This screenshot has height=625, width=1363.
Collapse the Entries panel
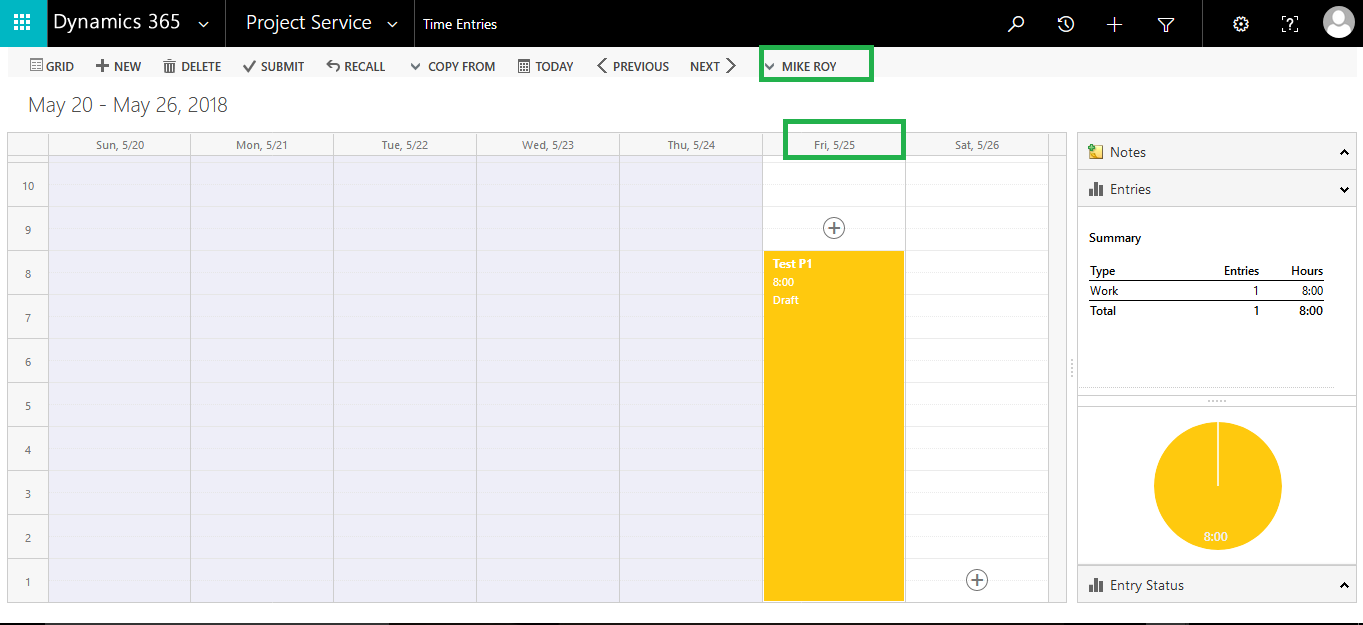click(1344, 189)
